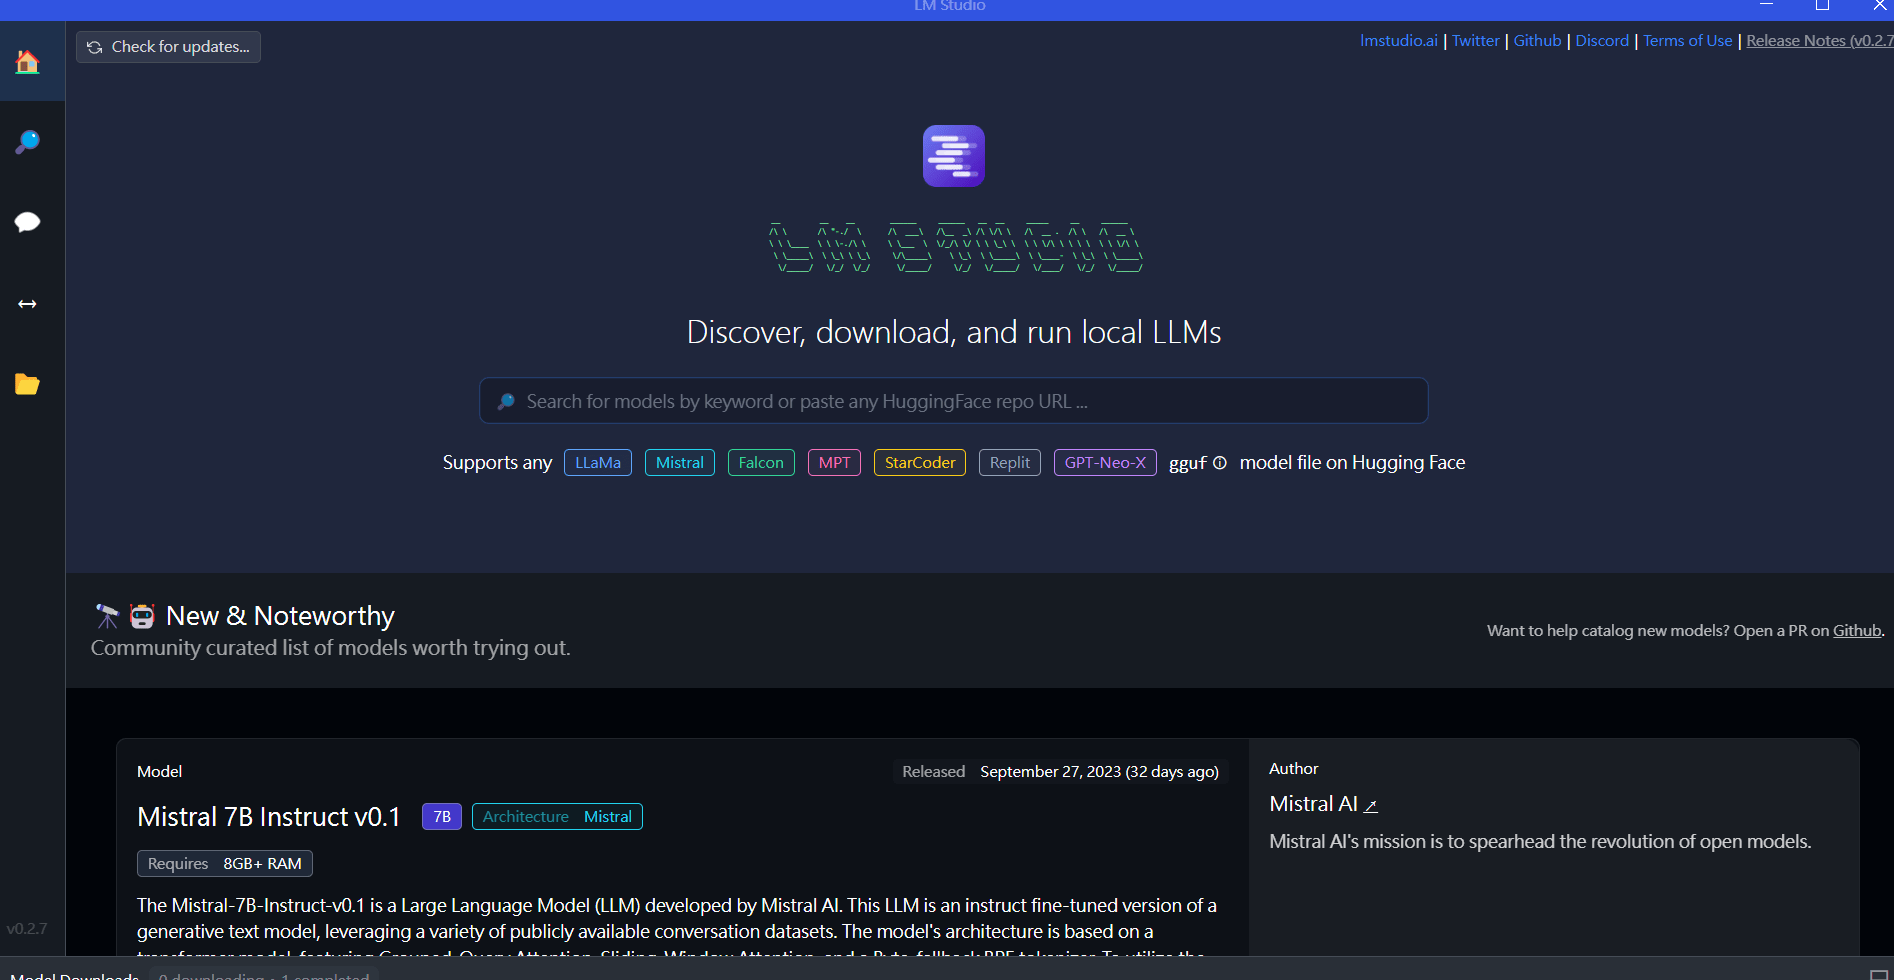Click the Architecture Mistral badge on model card
1894x980 pixels.
(557, 817)
